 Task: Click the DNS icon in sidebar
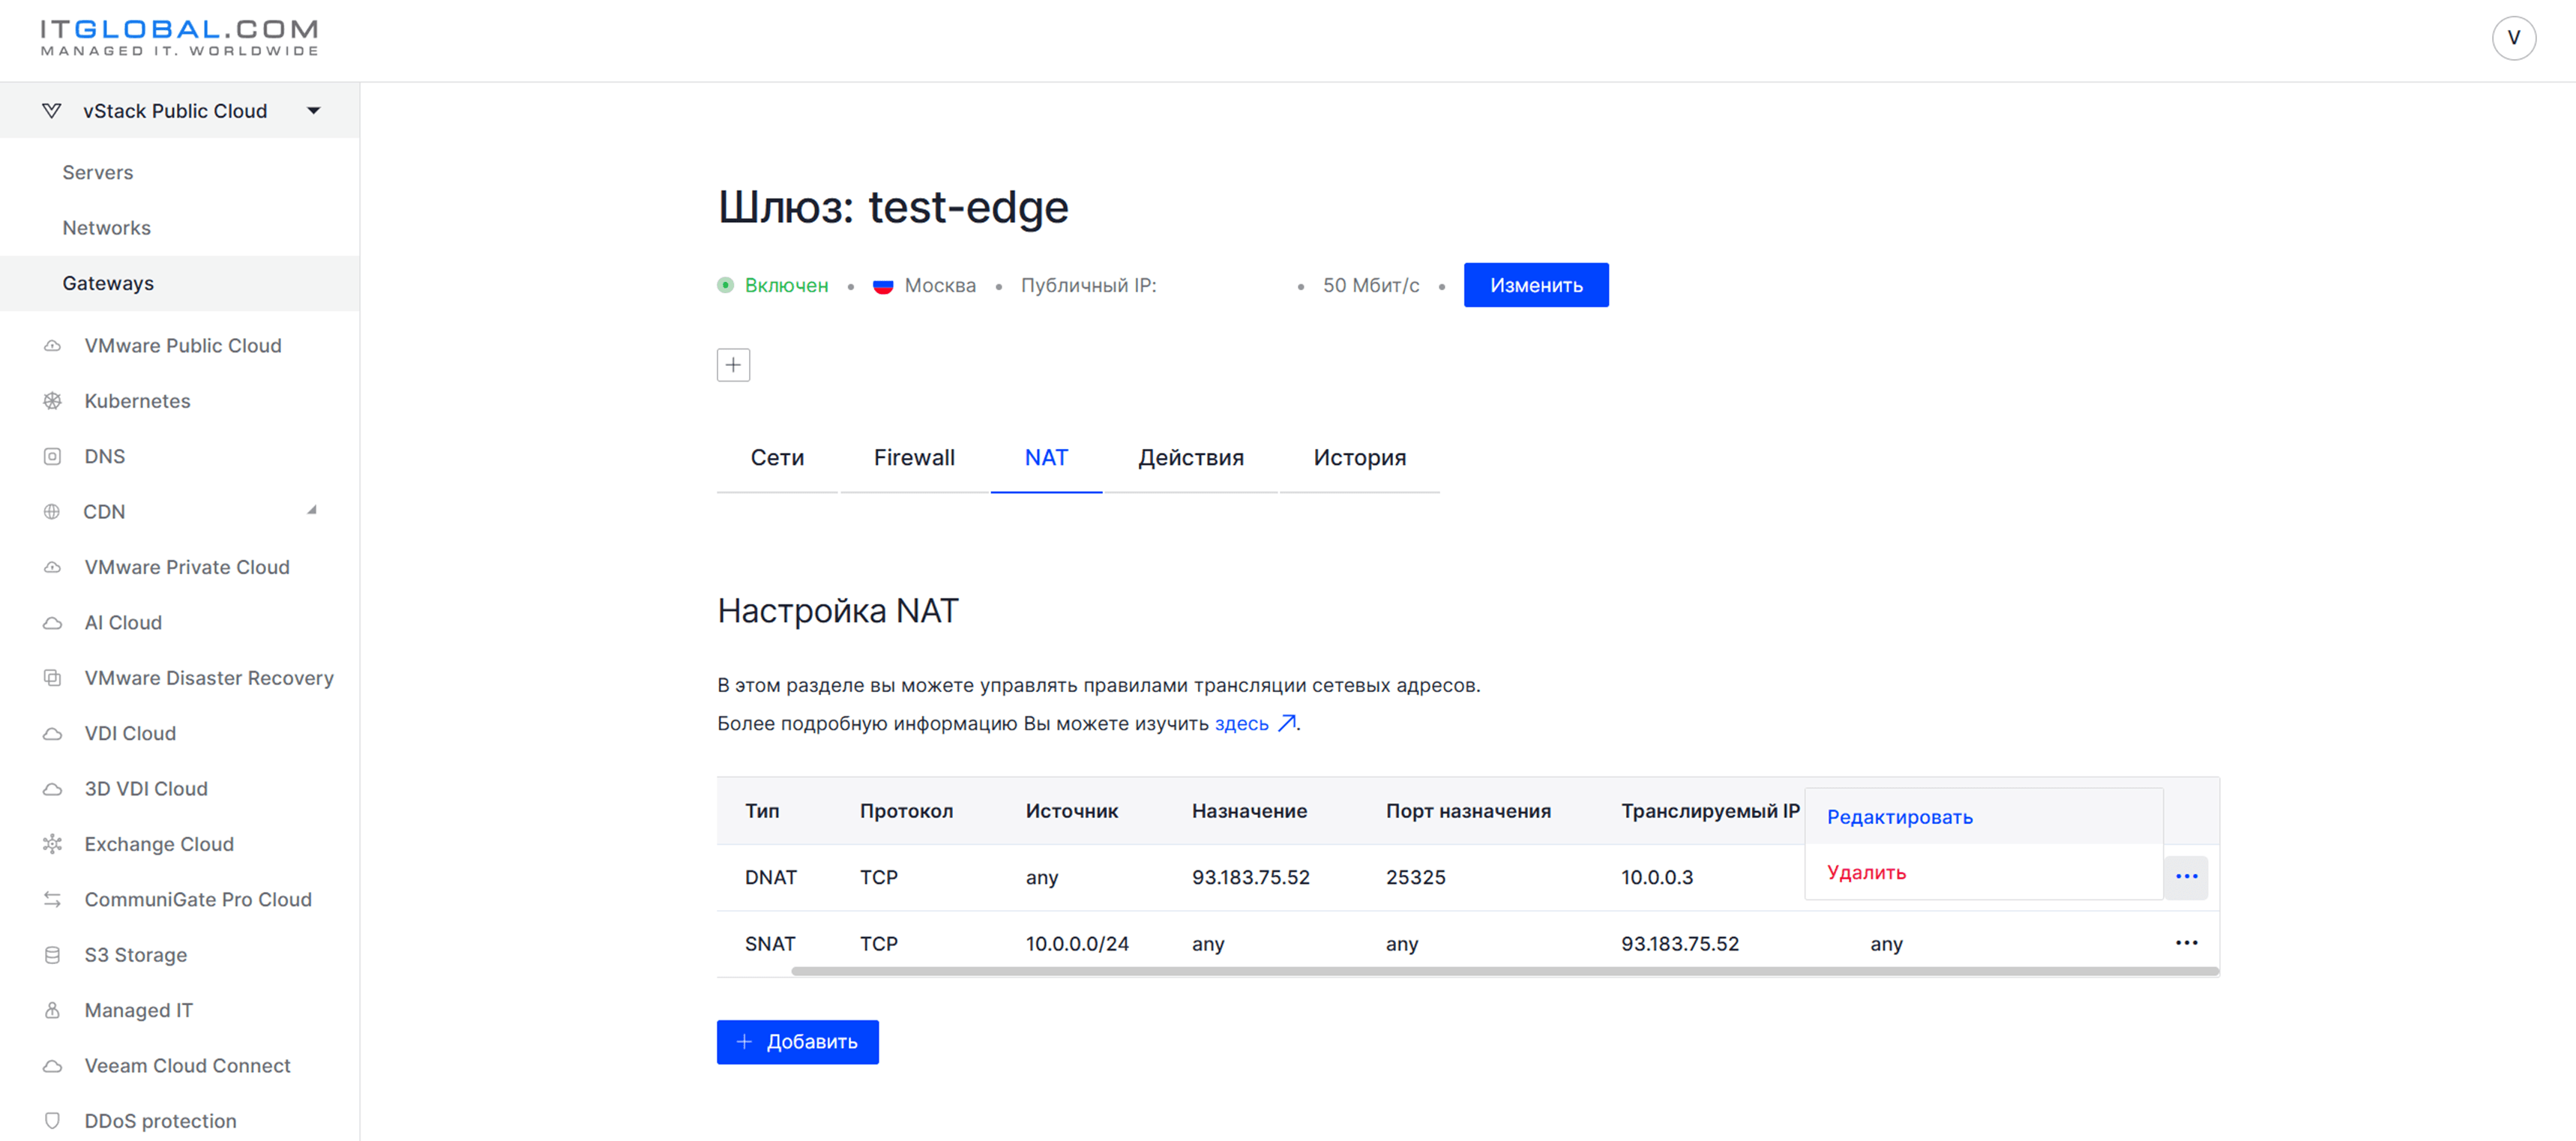coord(52,456)
